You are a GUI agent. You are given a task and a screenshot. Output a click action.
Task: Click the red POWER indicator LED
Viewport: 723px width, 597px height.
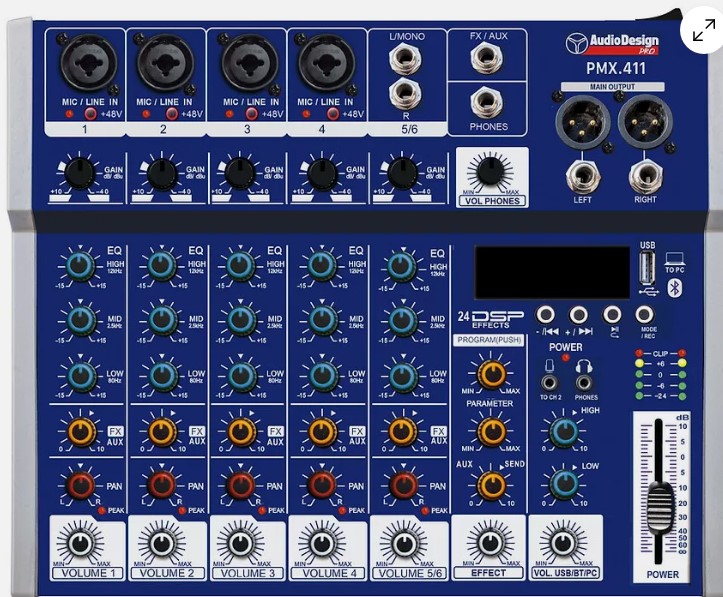click(x=565, y=358)
